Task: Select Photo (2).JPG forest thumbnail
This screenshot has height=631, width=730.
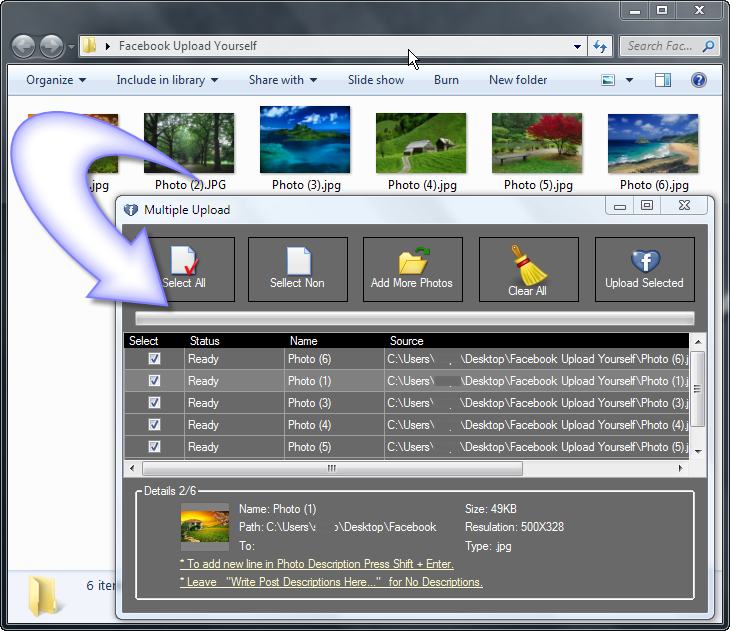Action: coord(189,142)
